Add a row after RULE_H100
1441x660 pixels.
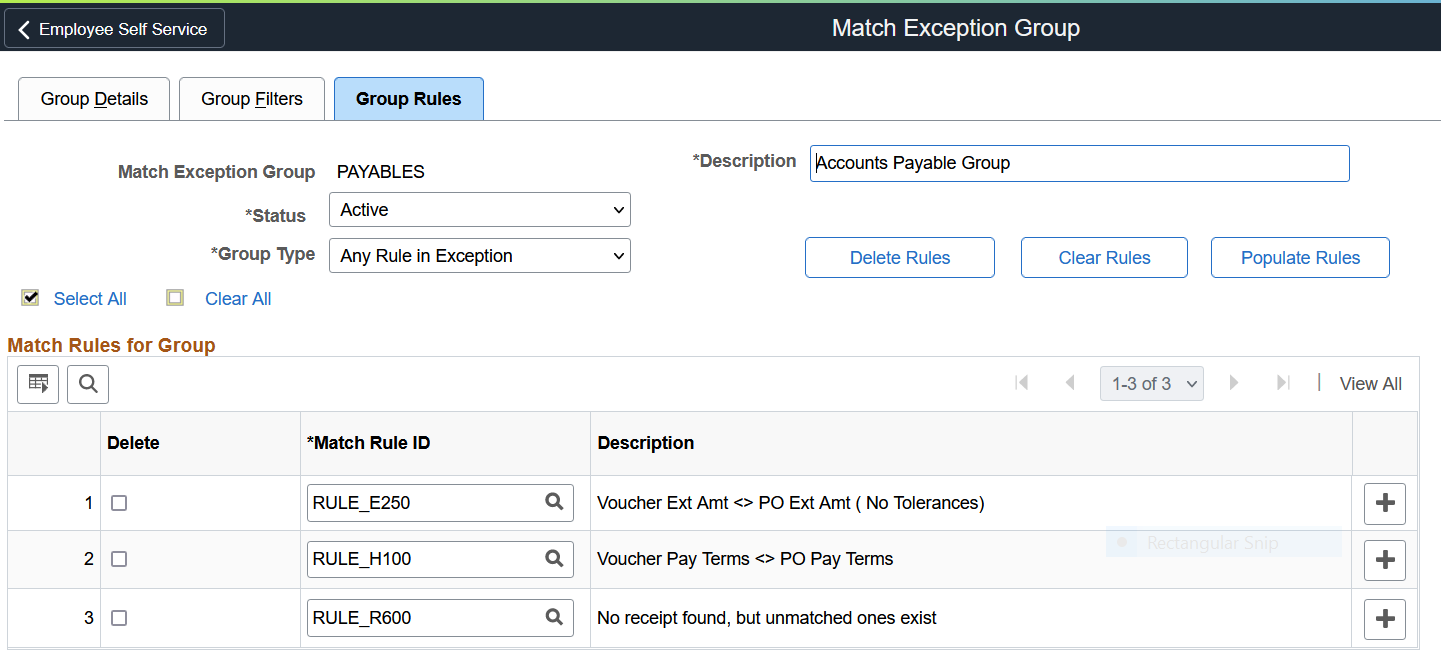pos(1385,561)
